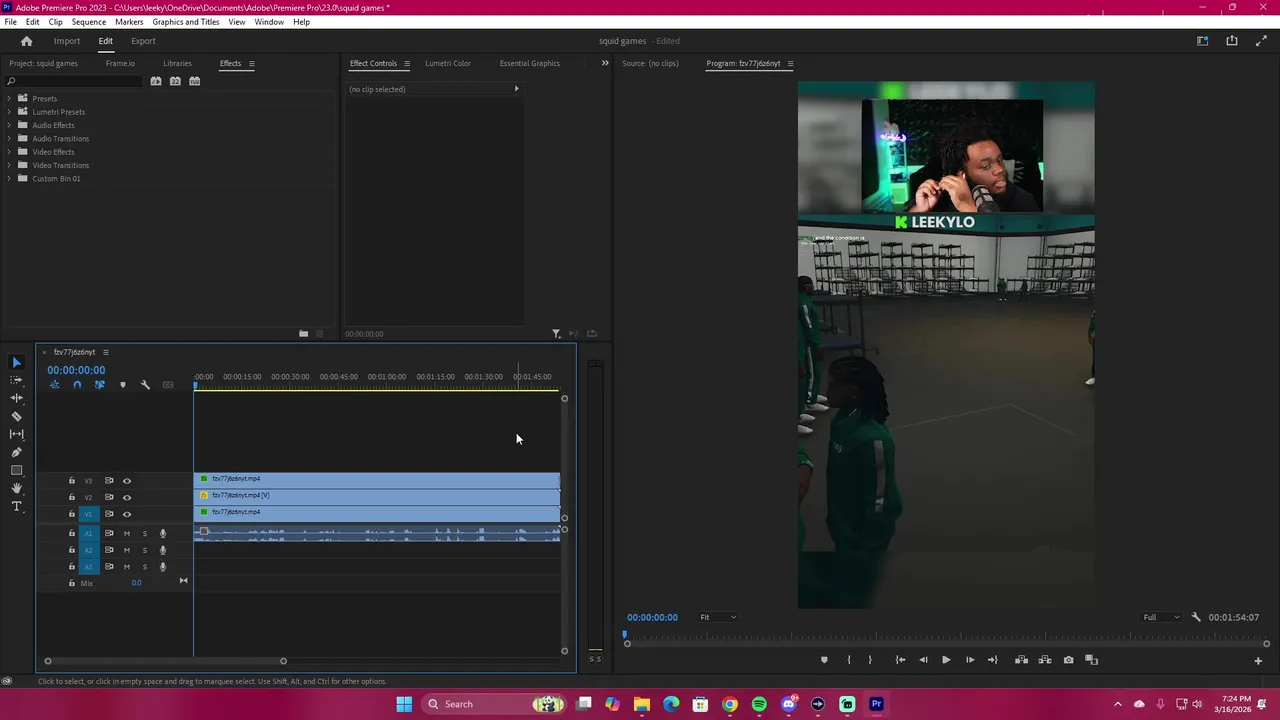Hide the V1 track output
1280x720 pixels.
tap(126, 514)
